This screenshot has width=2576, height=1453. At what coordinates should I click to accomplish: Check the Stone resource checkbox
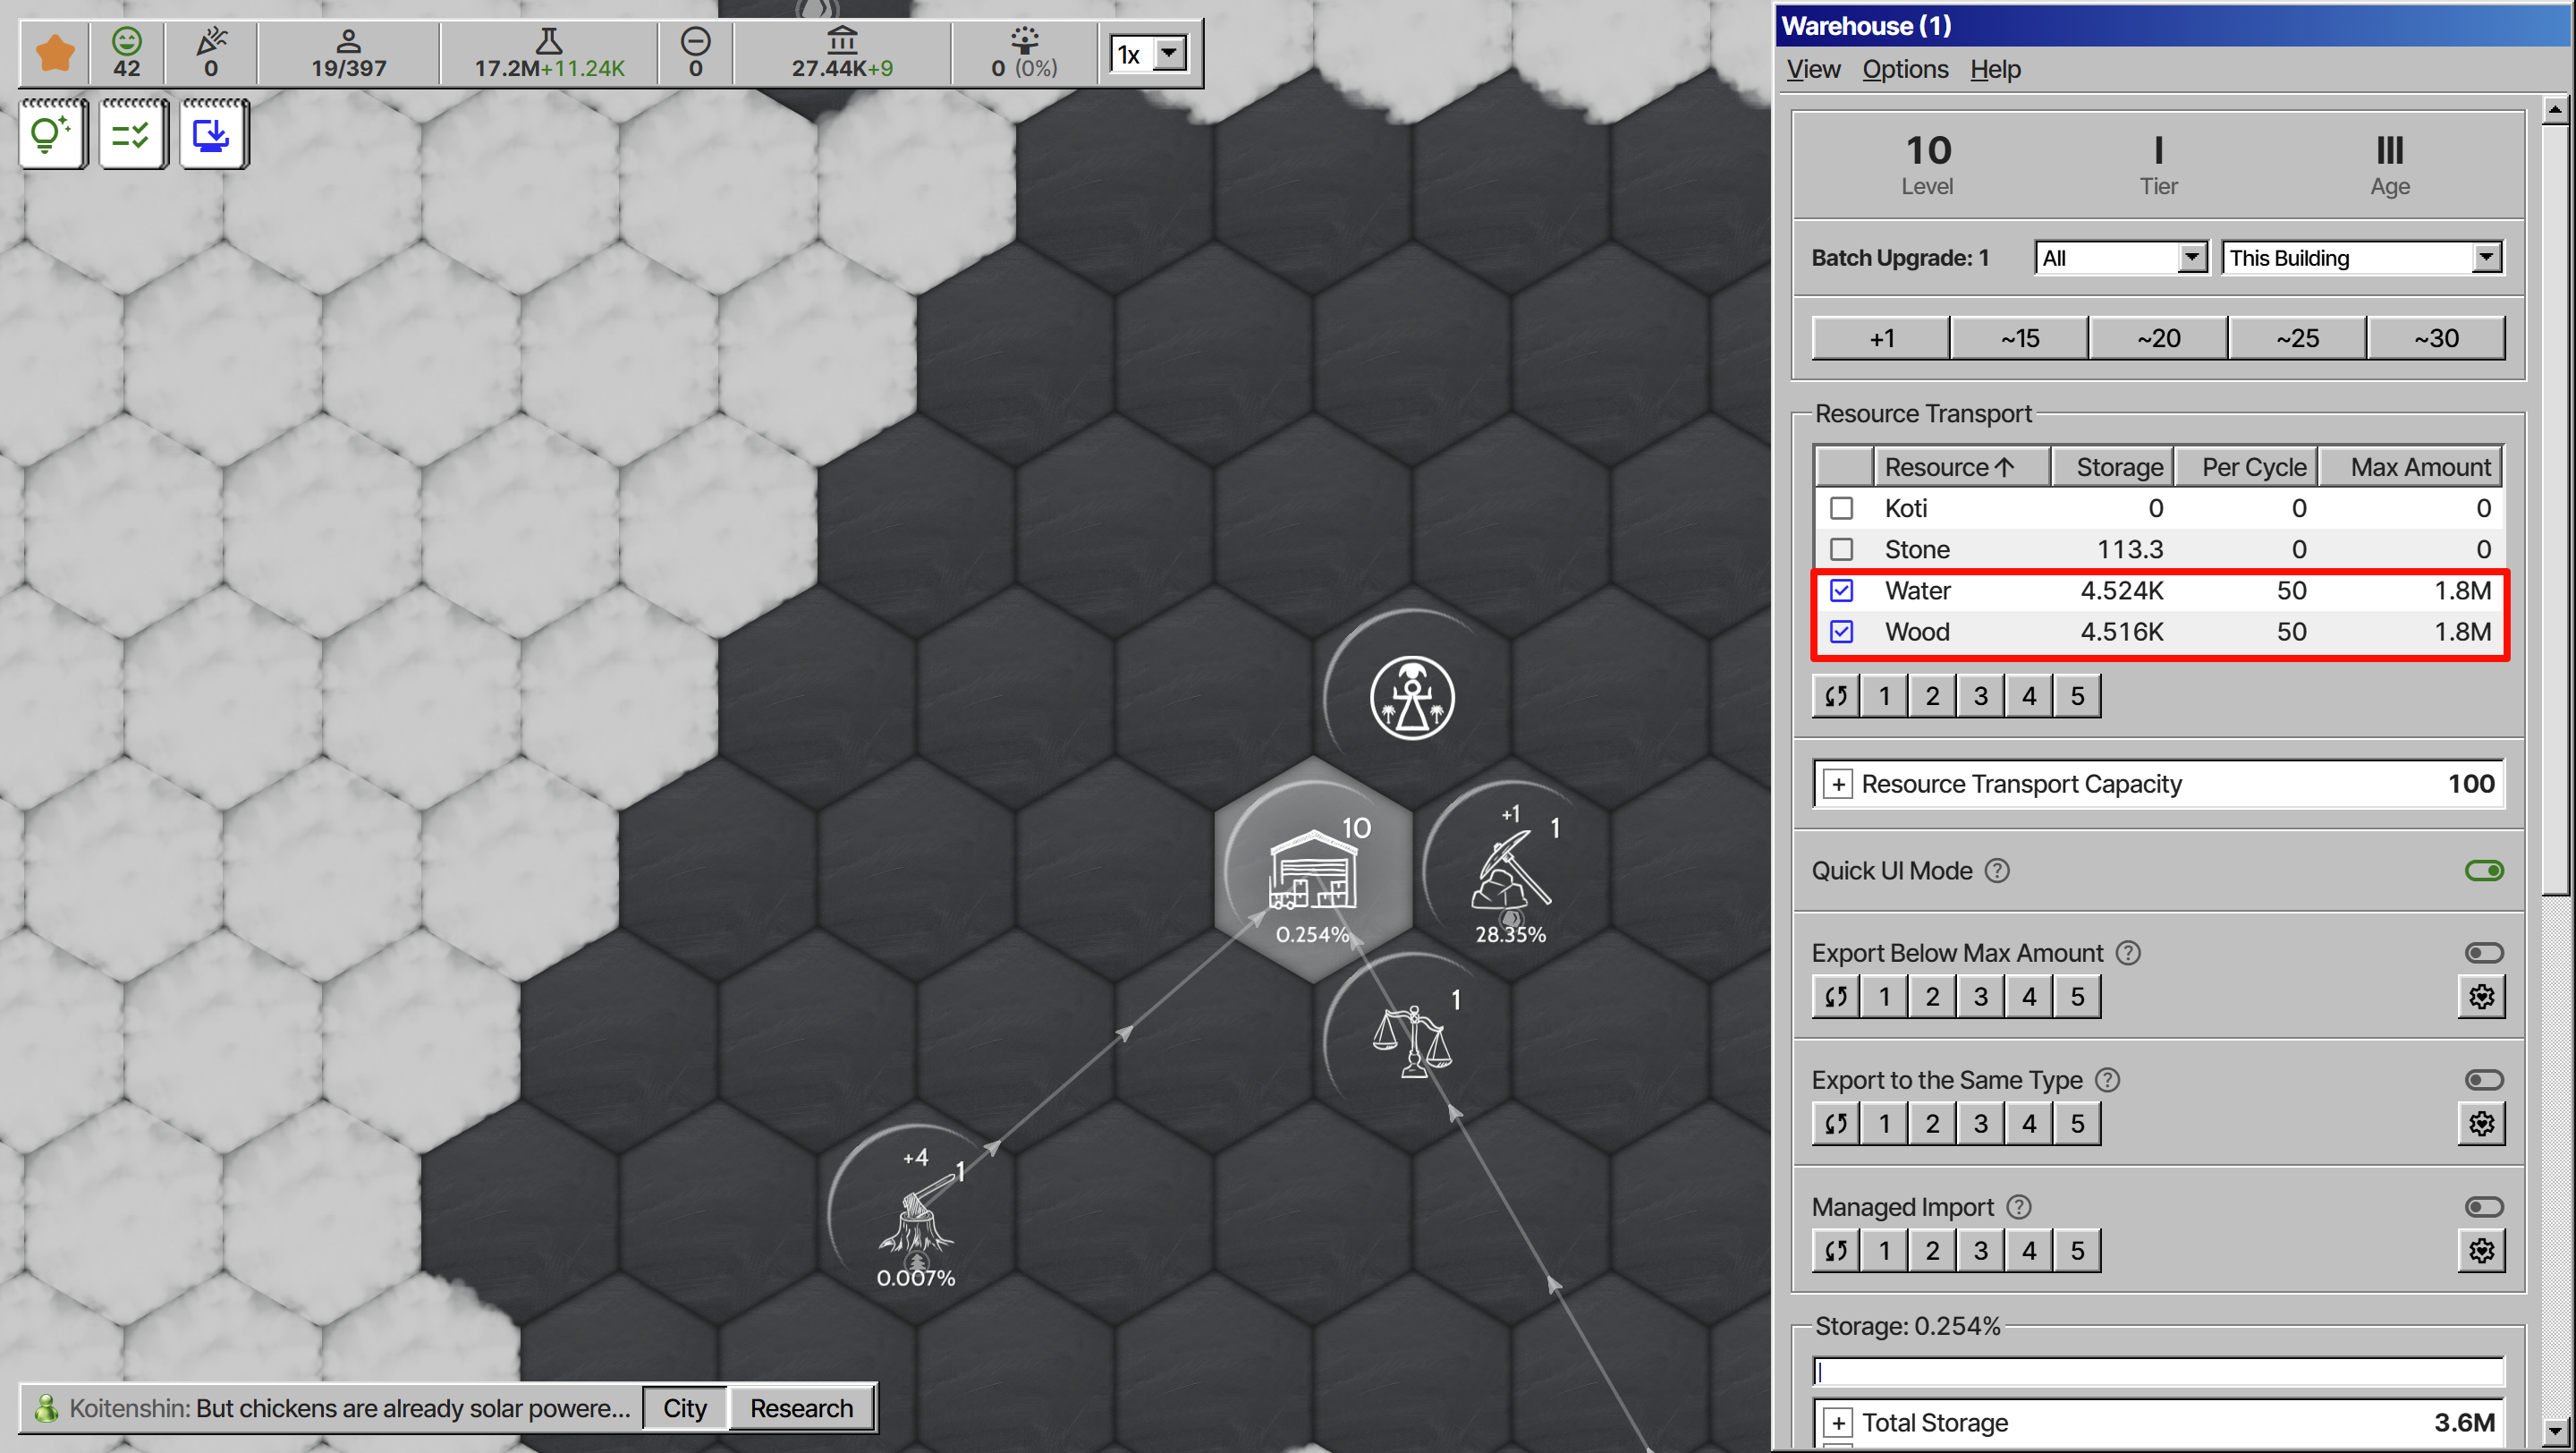click(1841, 549)
